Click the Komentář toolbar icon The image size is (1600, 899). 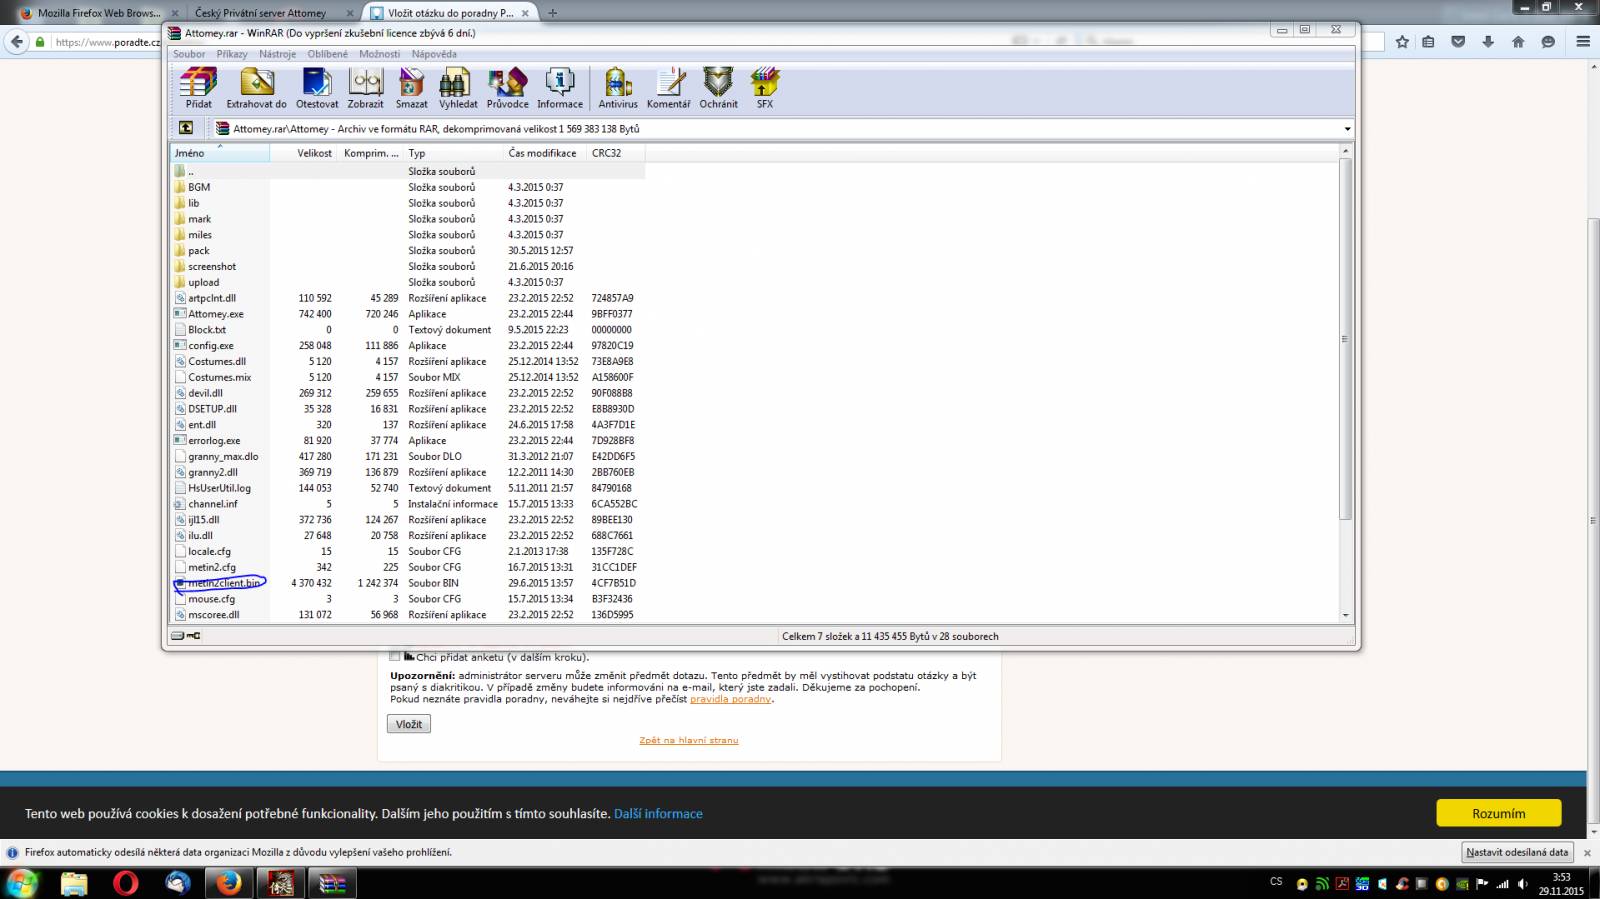[x=668, y=88]
